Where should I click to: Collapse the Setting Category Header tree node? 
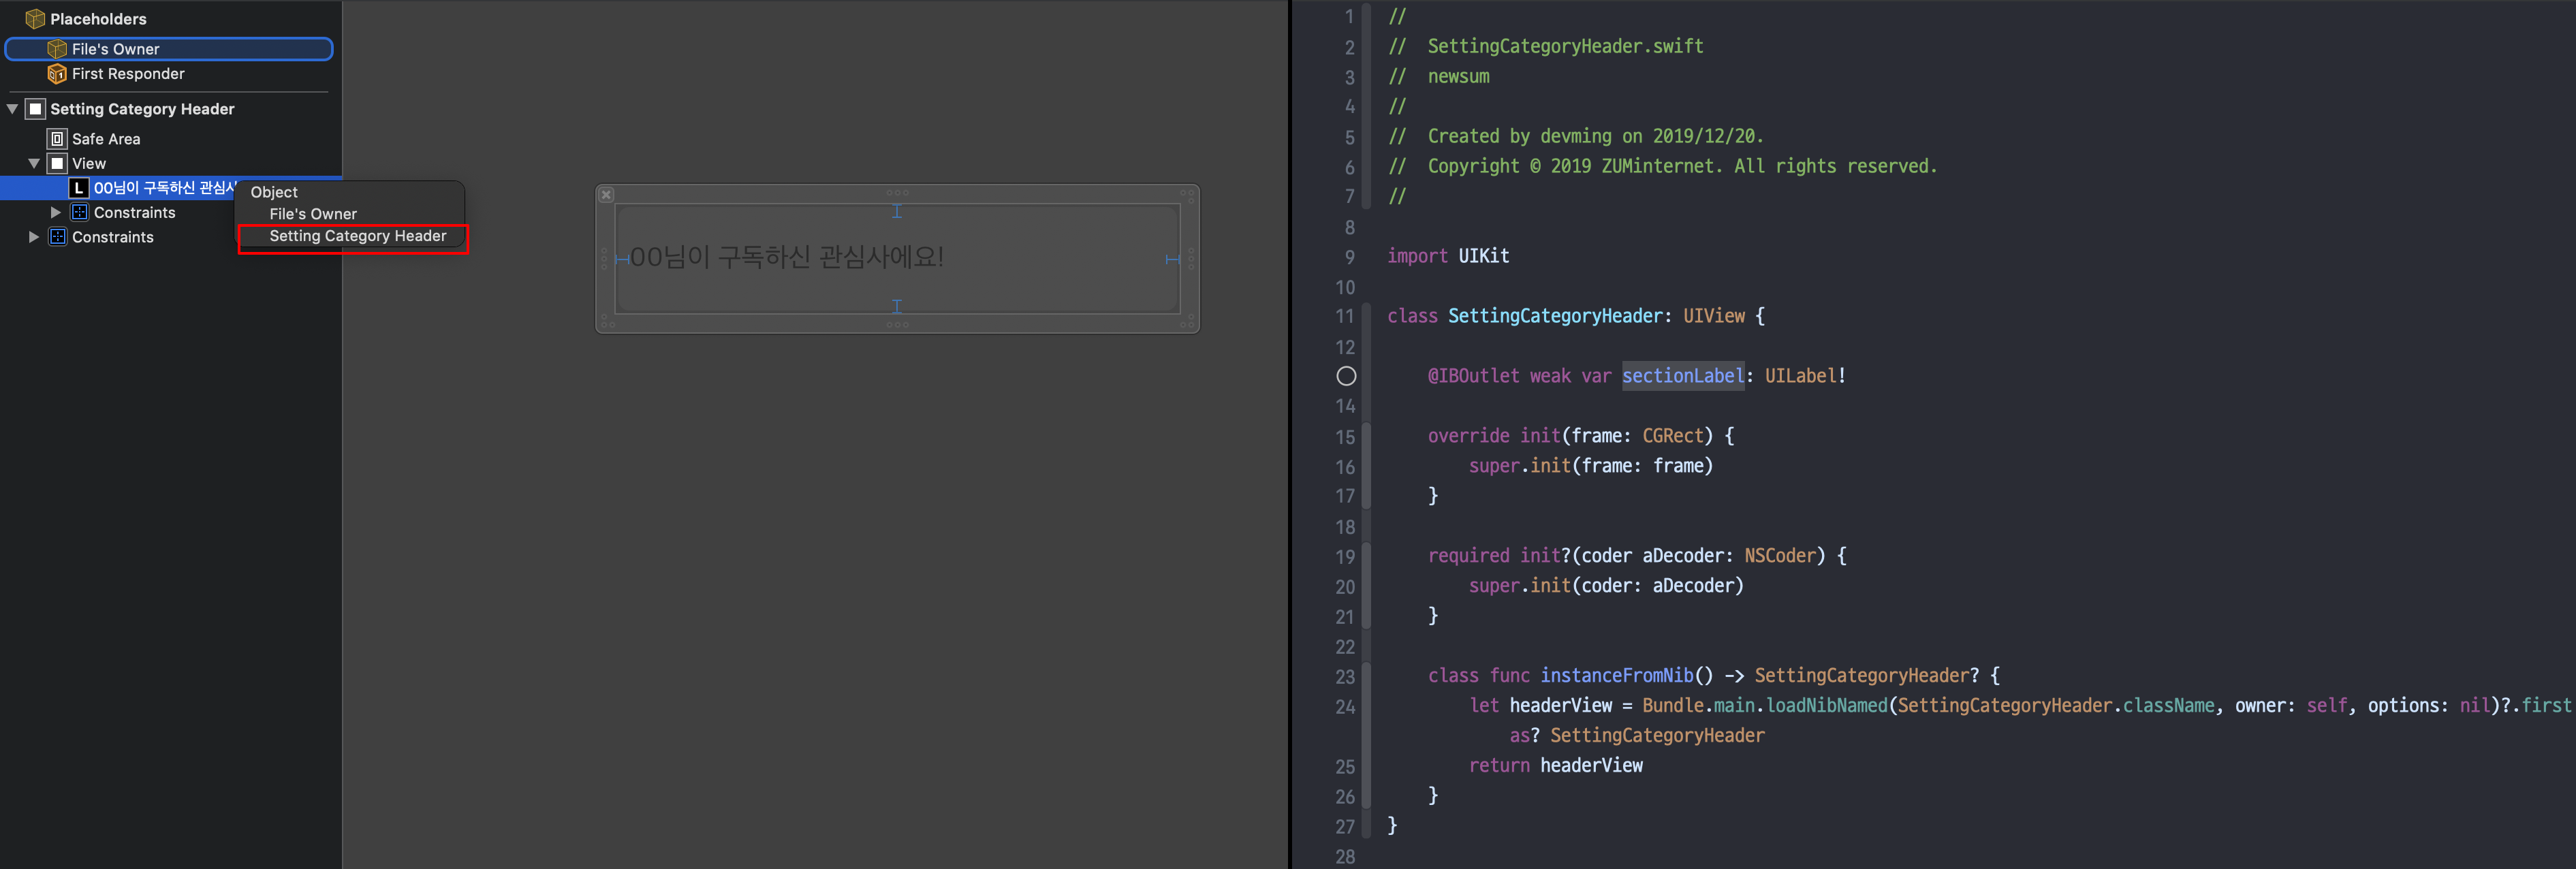[x=13, y=109]
